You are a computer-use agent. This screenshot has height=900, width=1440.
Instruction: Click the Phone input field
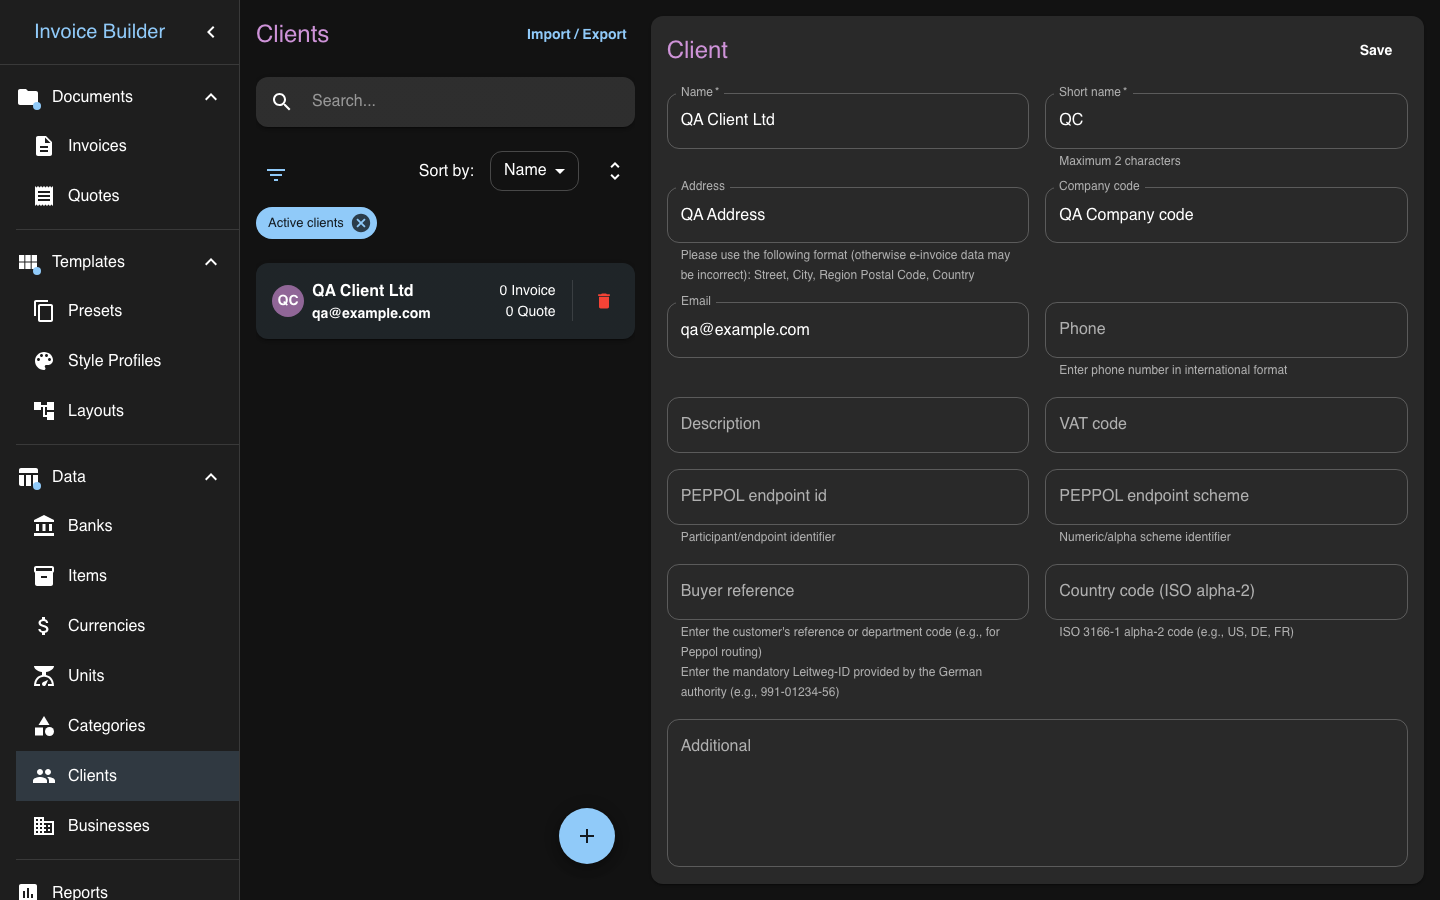click(1226, 330)
